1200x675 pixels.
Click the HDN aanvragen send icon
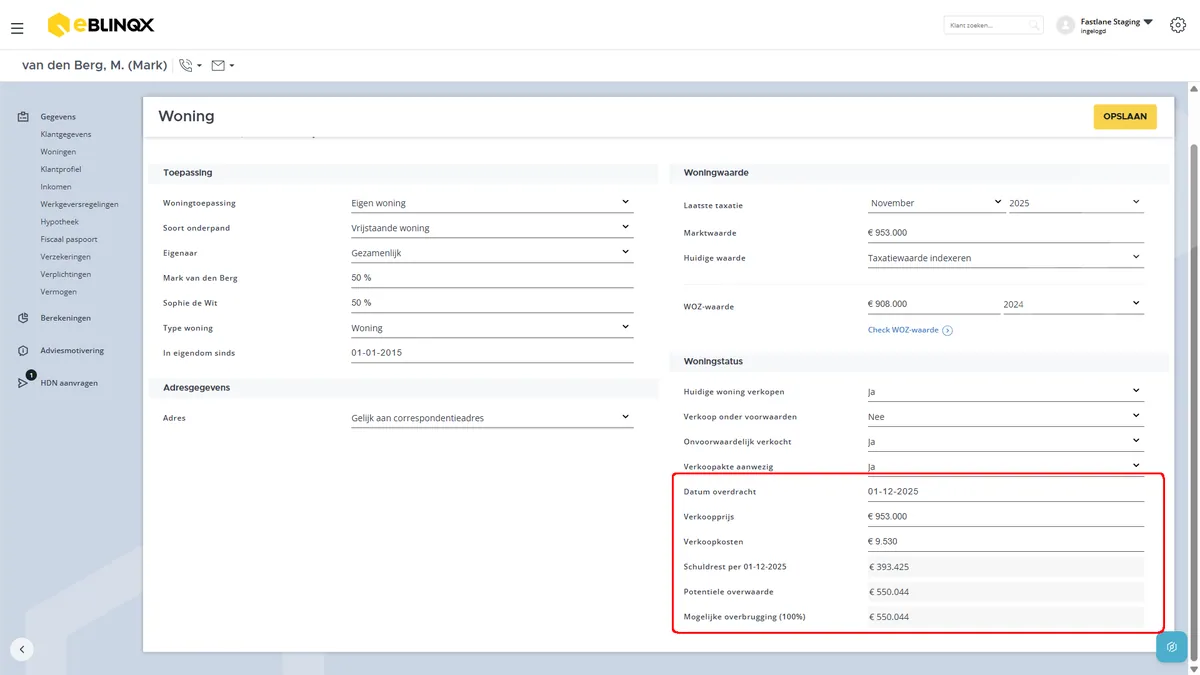click(x=24, y=382)
